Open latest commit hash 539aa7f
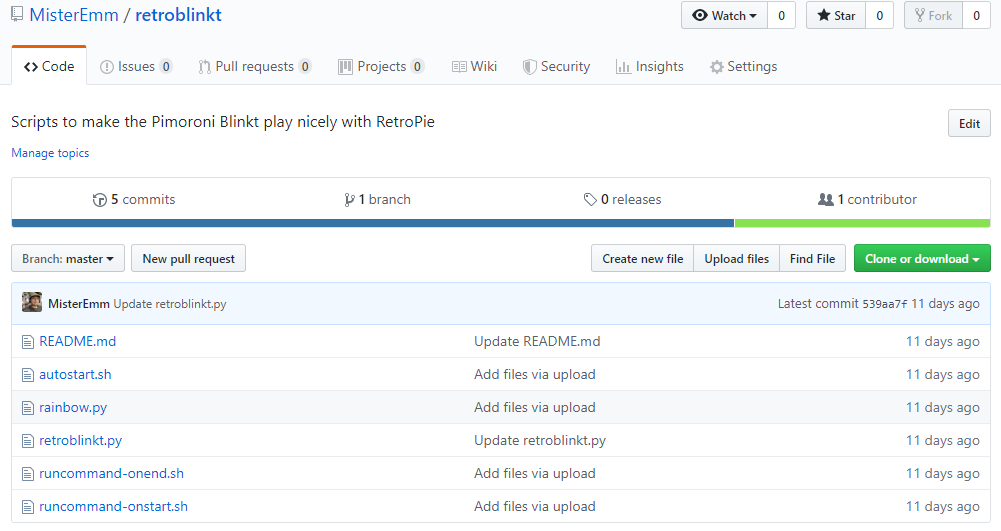Viewport: 1001px width, 531px height. (x=884, y=304)
